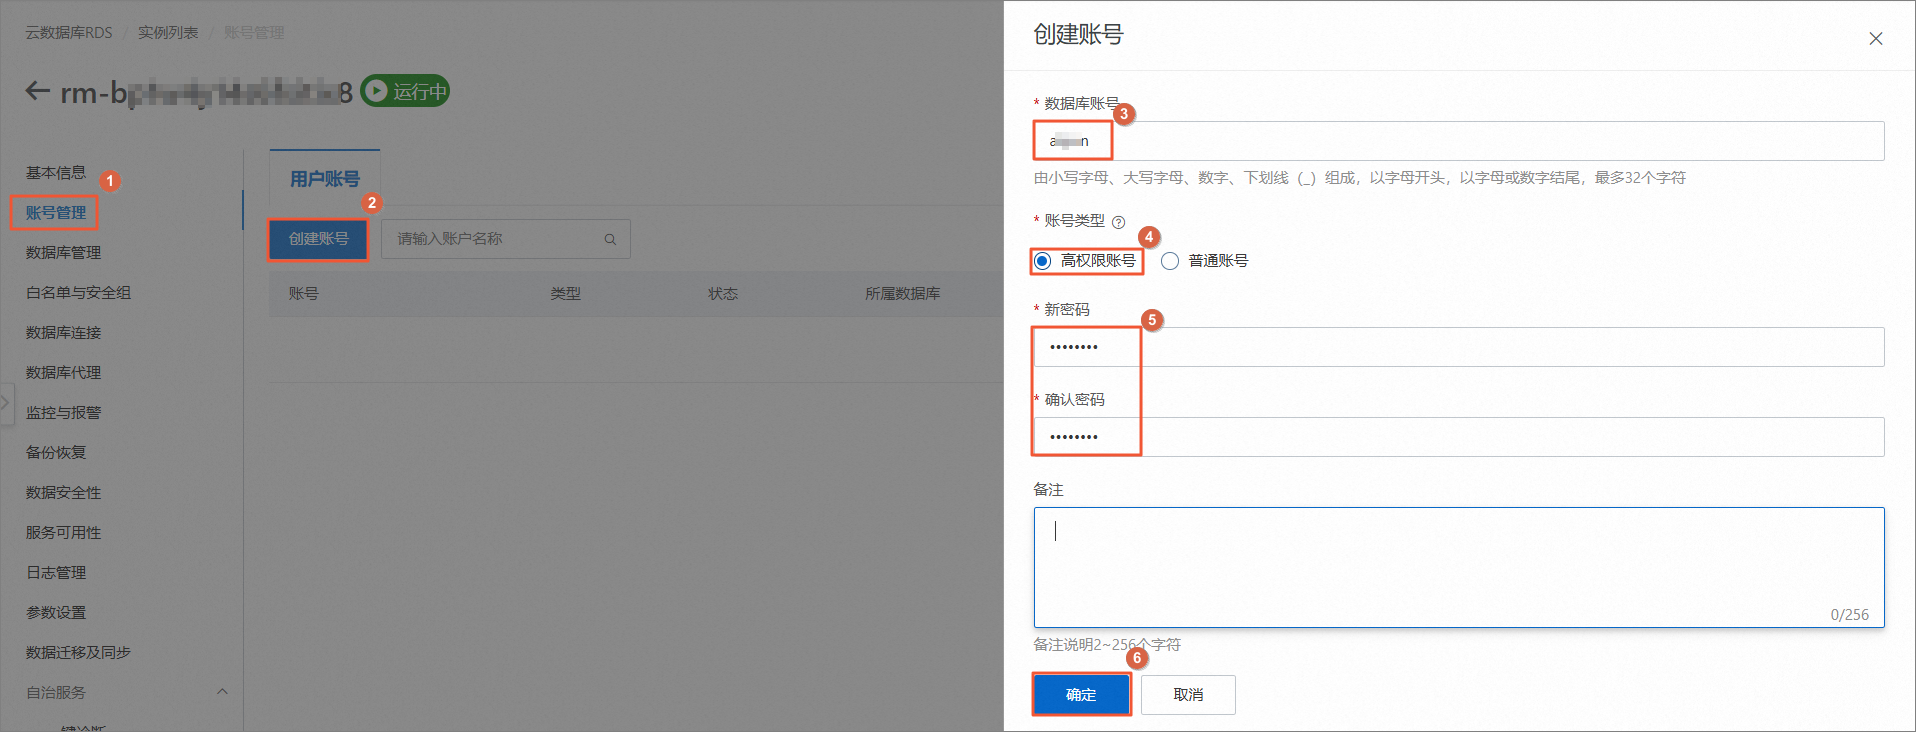1916x732 pixels.
Task: Open 参数设置 in the sidebar
Action: (56, 613)
